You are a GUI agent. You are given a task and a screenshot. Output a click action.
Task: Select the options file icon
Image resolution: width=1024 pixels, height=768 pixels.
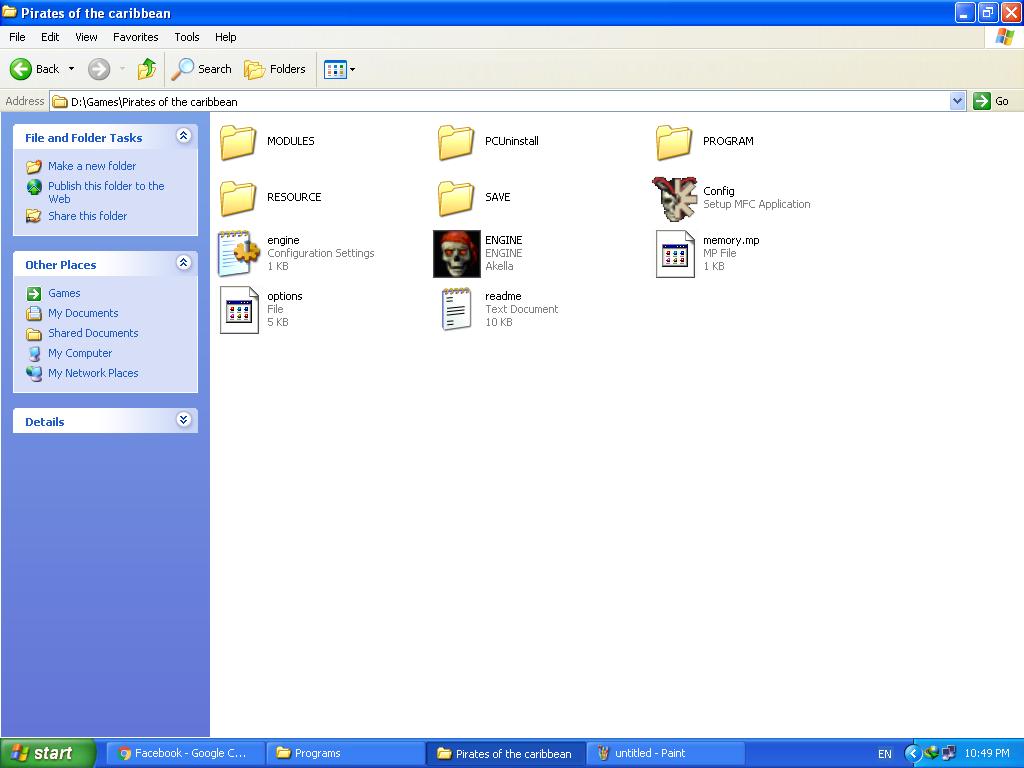pyautogui.click(x=239, y=310)
